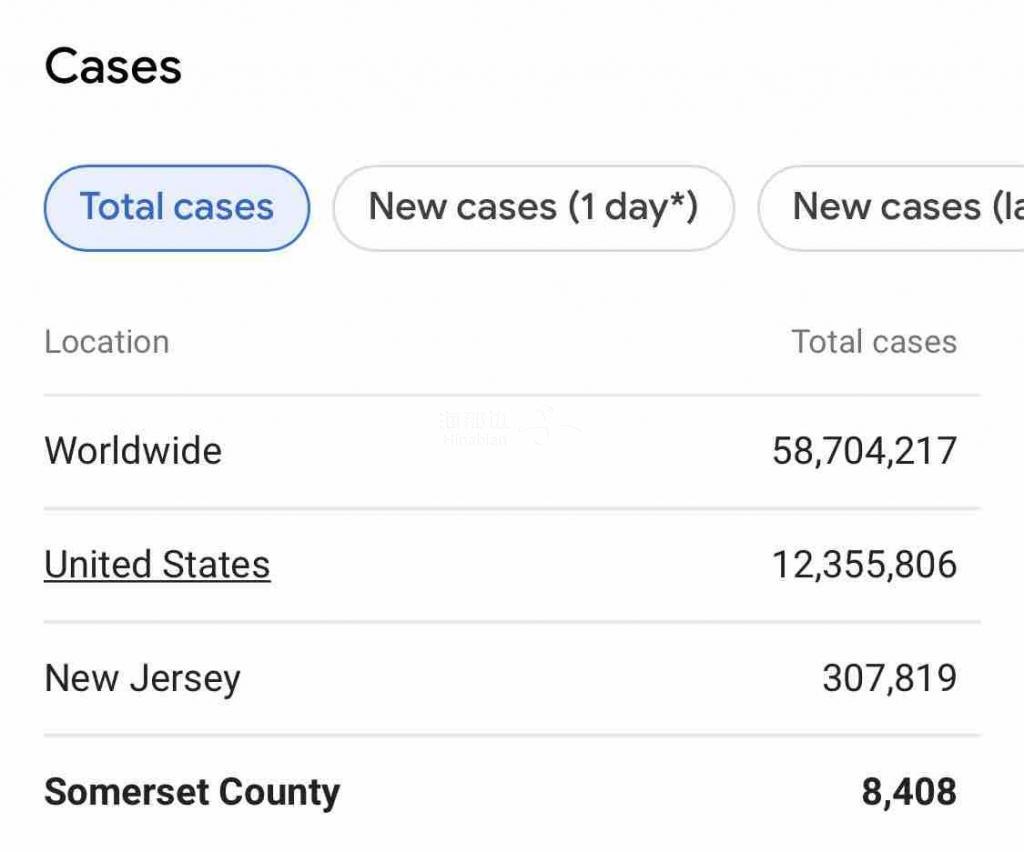Click the Worldwide total 58,704,217
The height and width of the screenshot is (852, 1024).
[x=864, y=451]
